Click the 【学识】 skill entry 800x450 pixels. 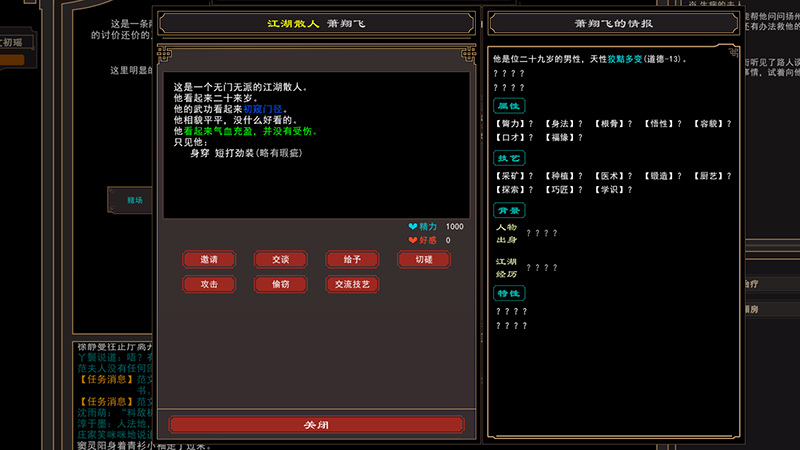tap(613, 190)
